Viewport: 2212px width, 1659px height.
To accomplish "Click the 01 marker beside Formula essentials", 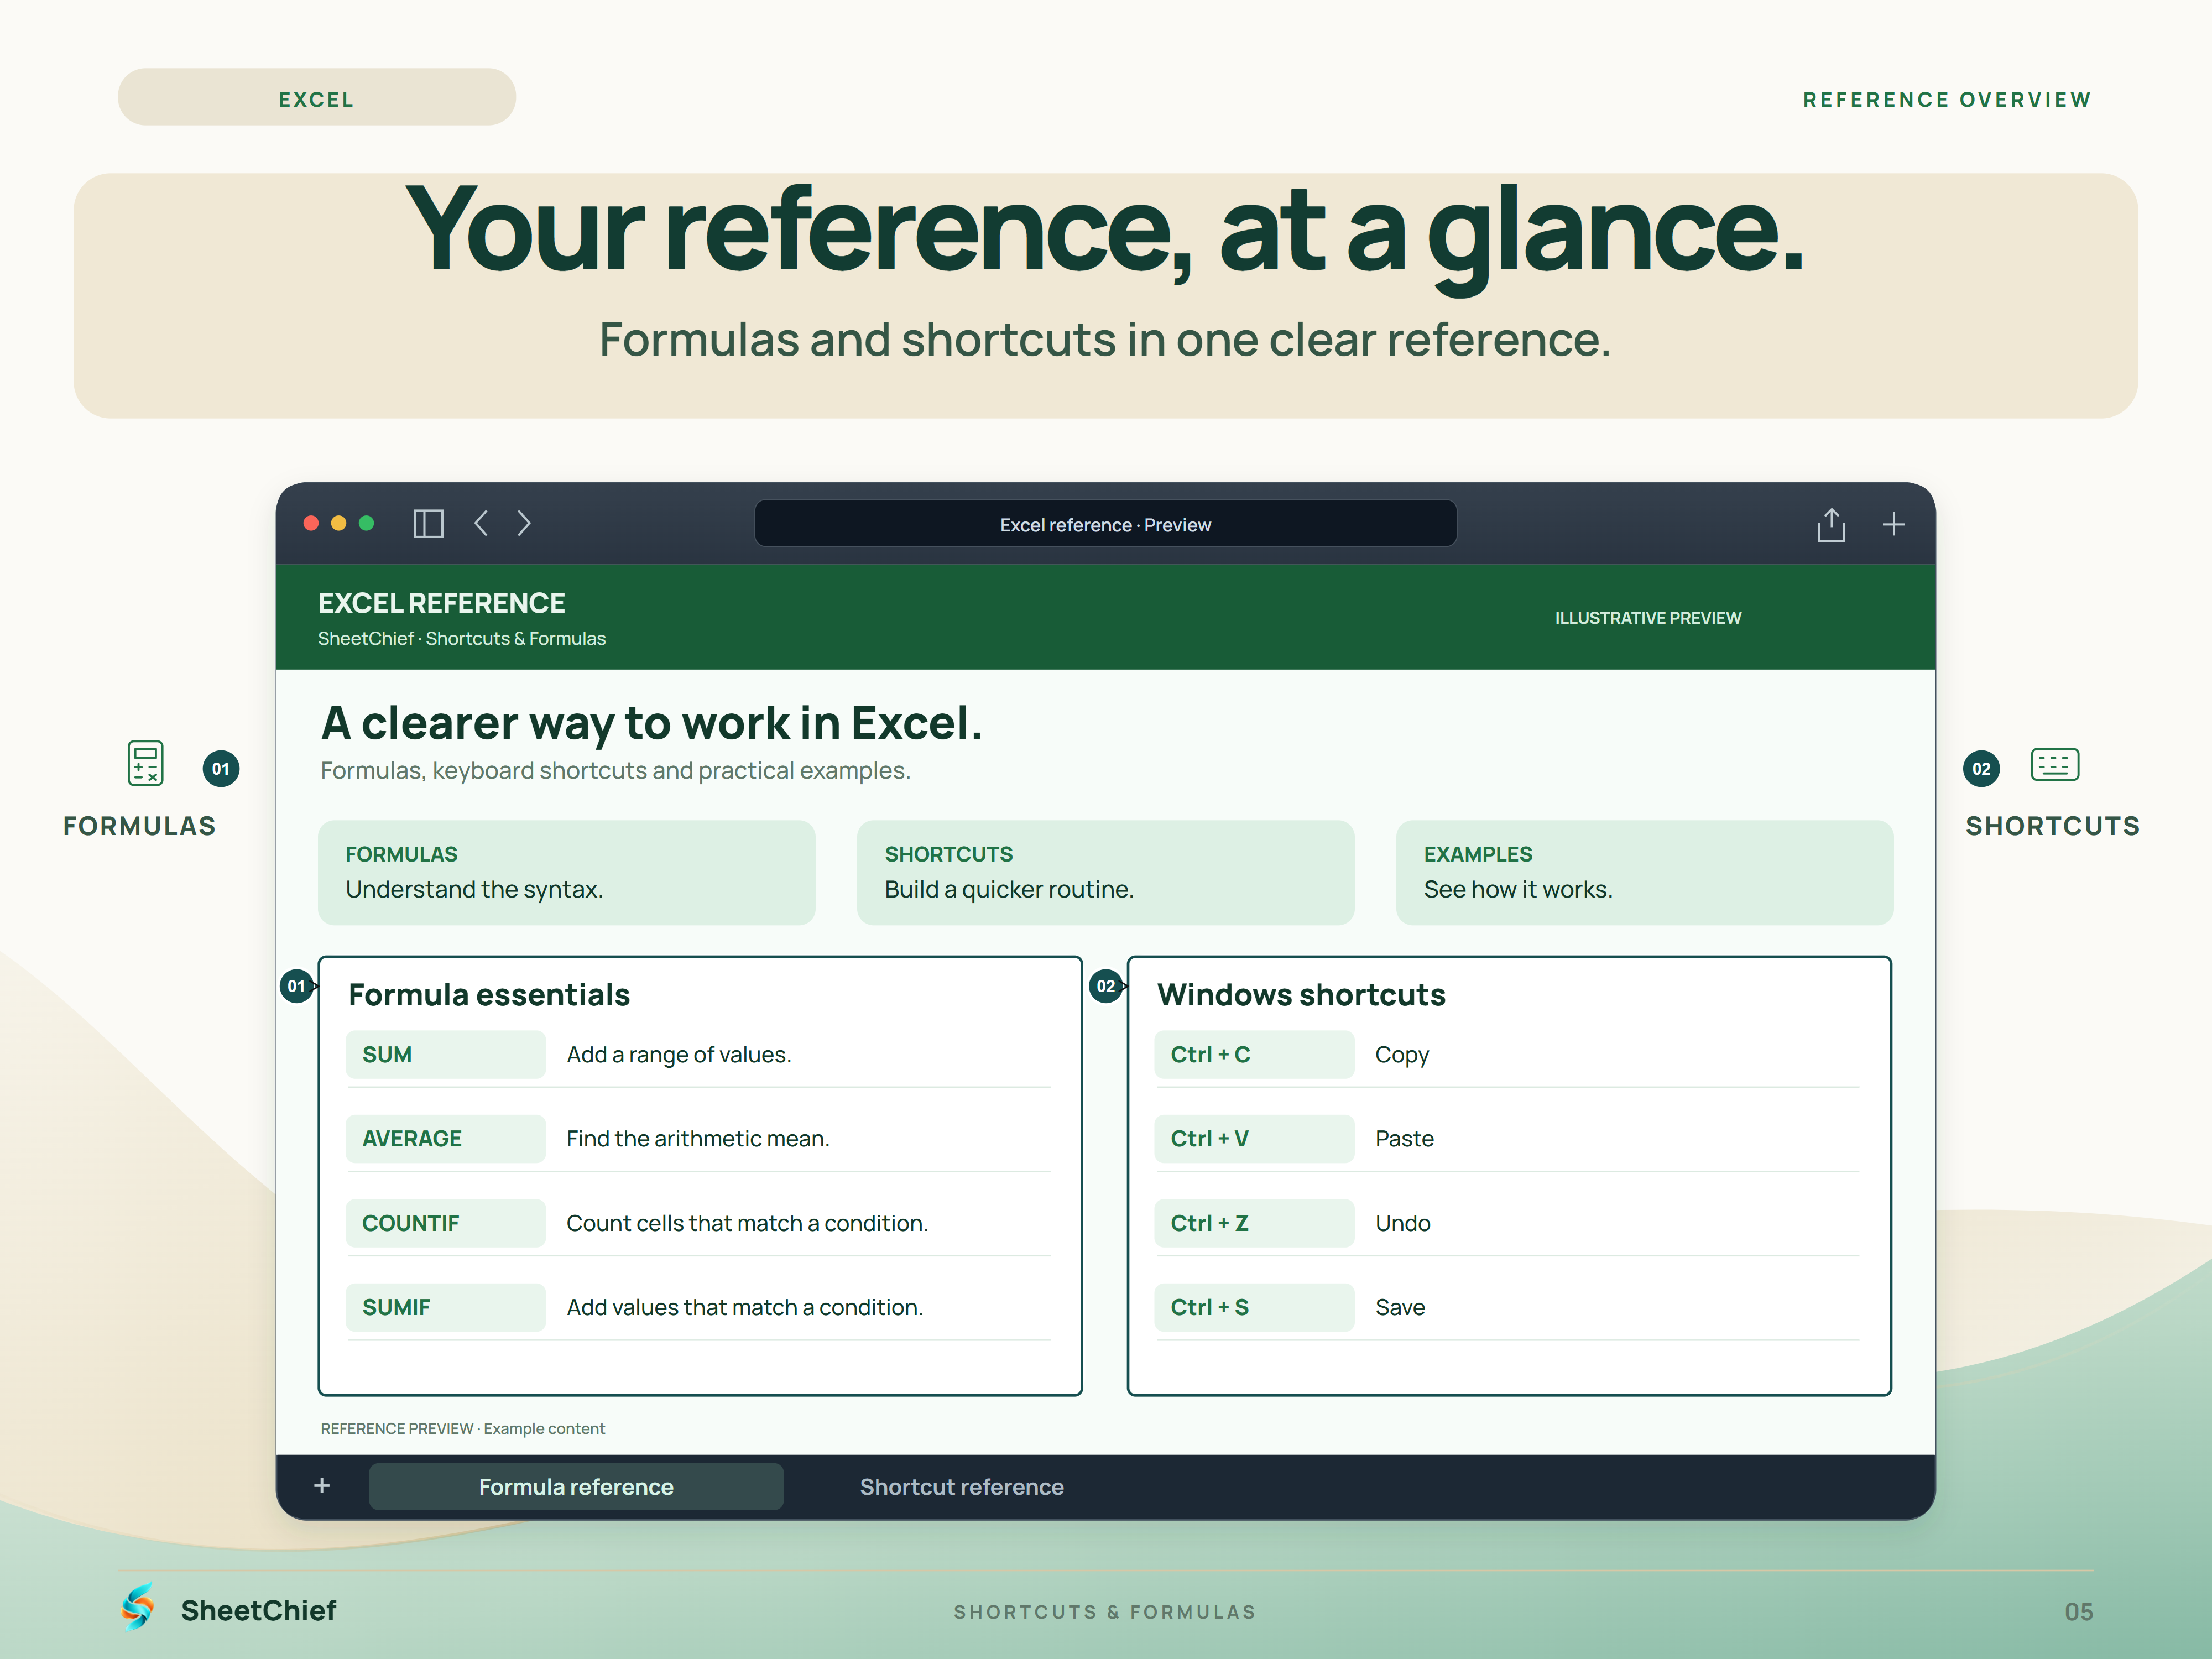I will tap(297, 986).
